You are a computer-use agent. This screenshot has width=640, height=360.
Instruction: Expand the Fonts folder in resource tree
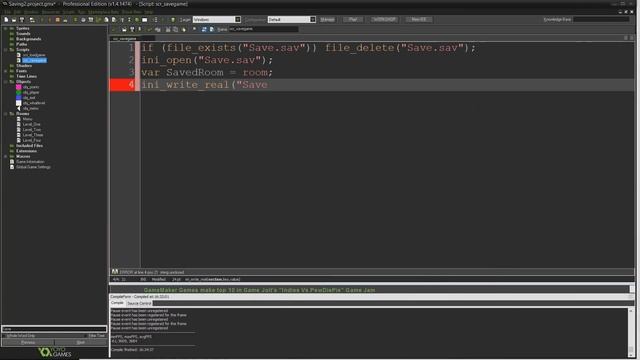(5, 71)
